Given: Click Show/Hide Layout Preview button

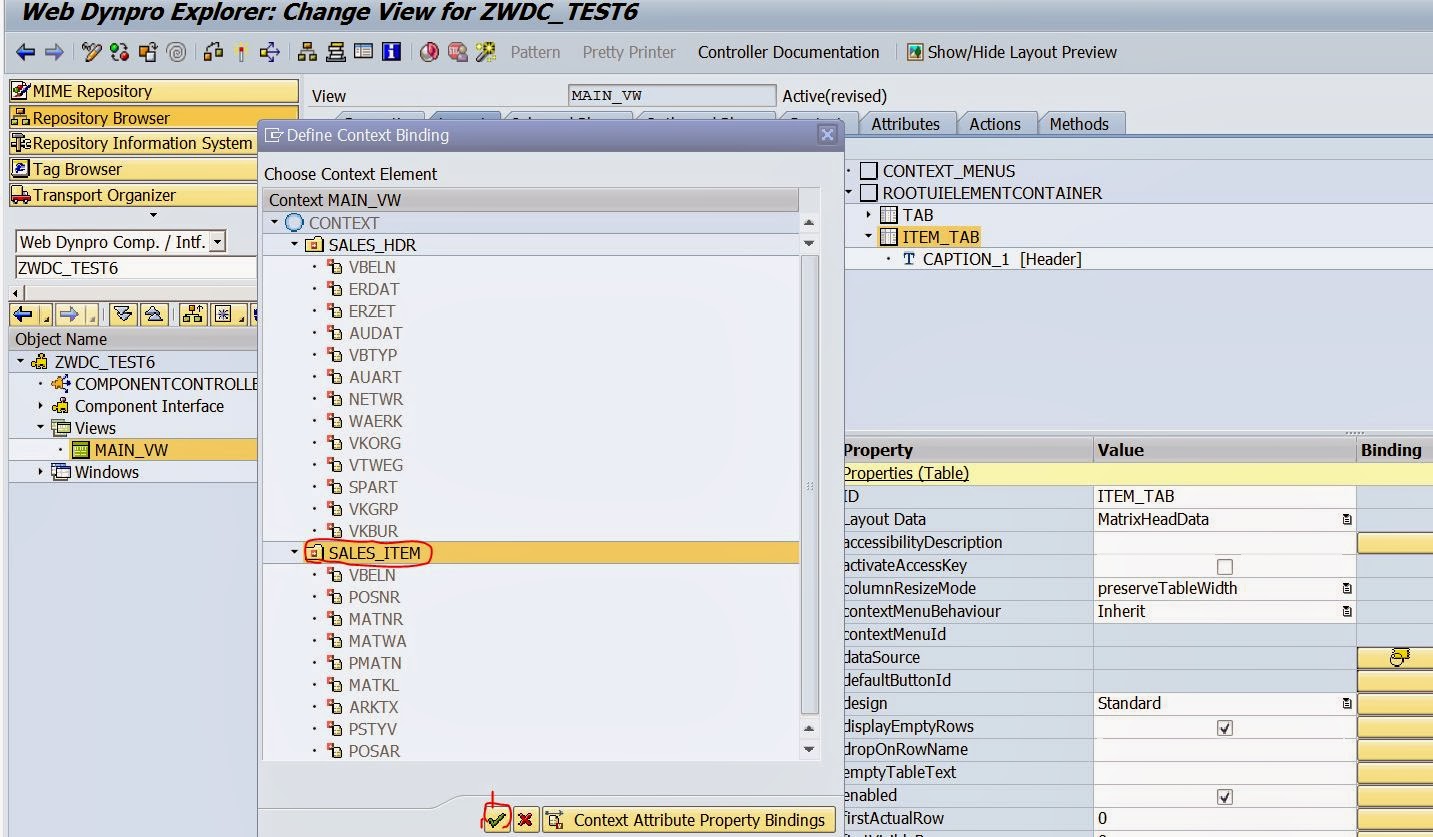Looking at the screenshot, I should pos(1011,52).
